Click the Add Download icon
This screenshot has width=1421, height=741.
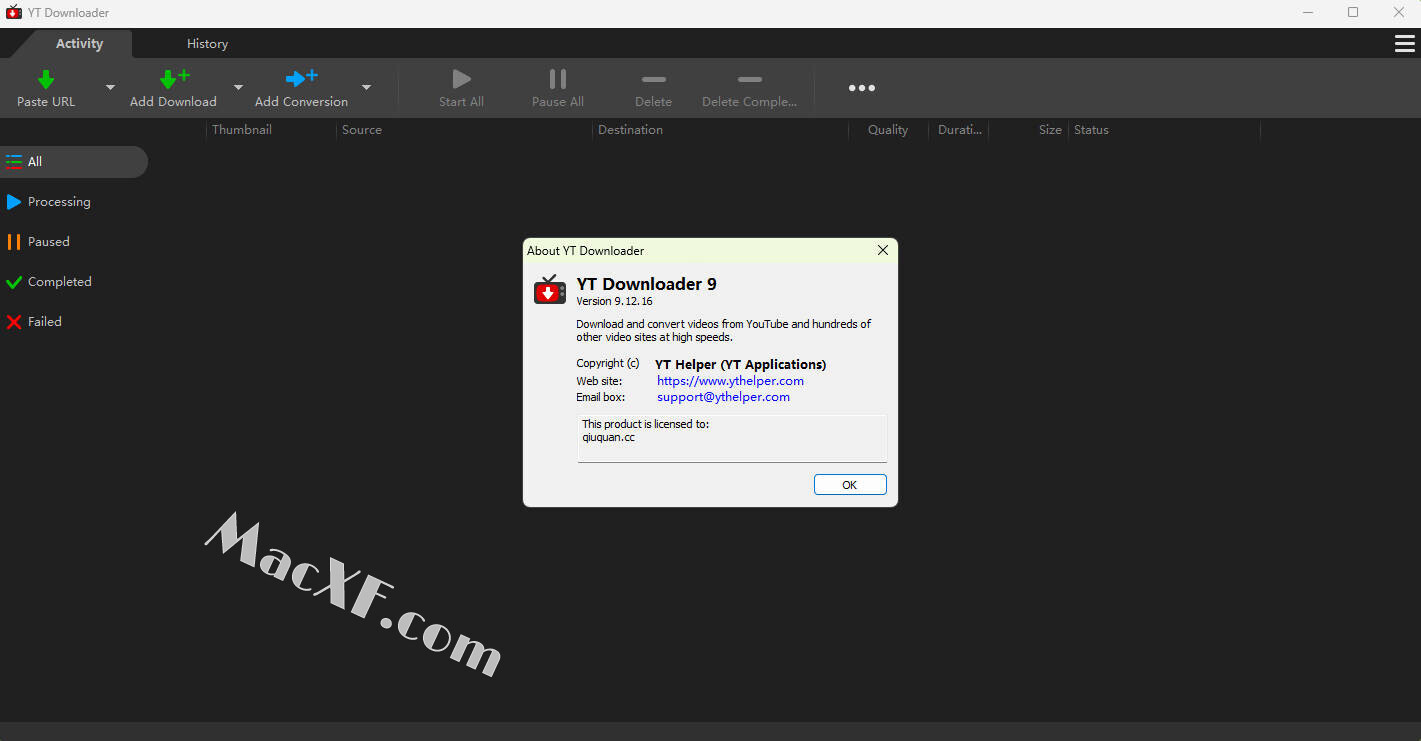point(174,79)
